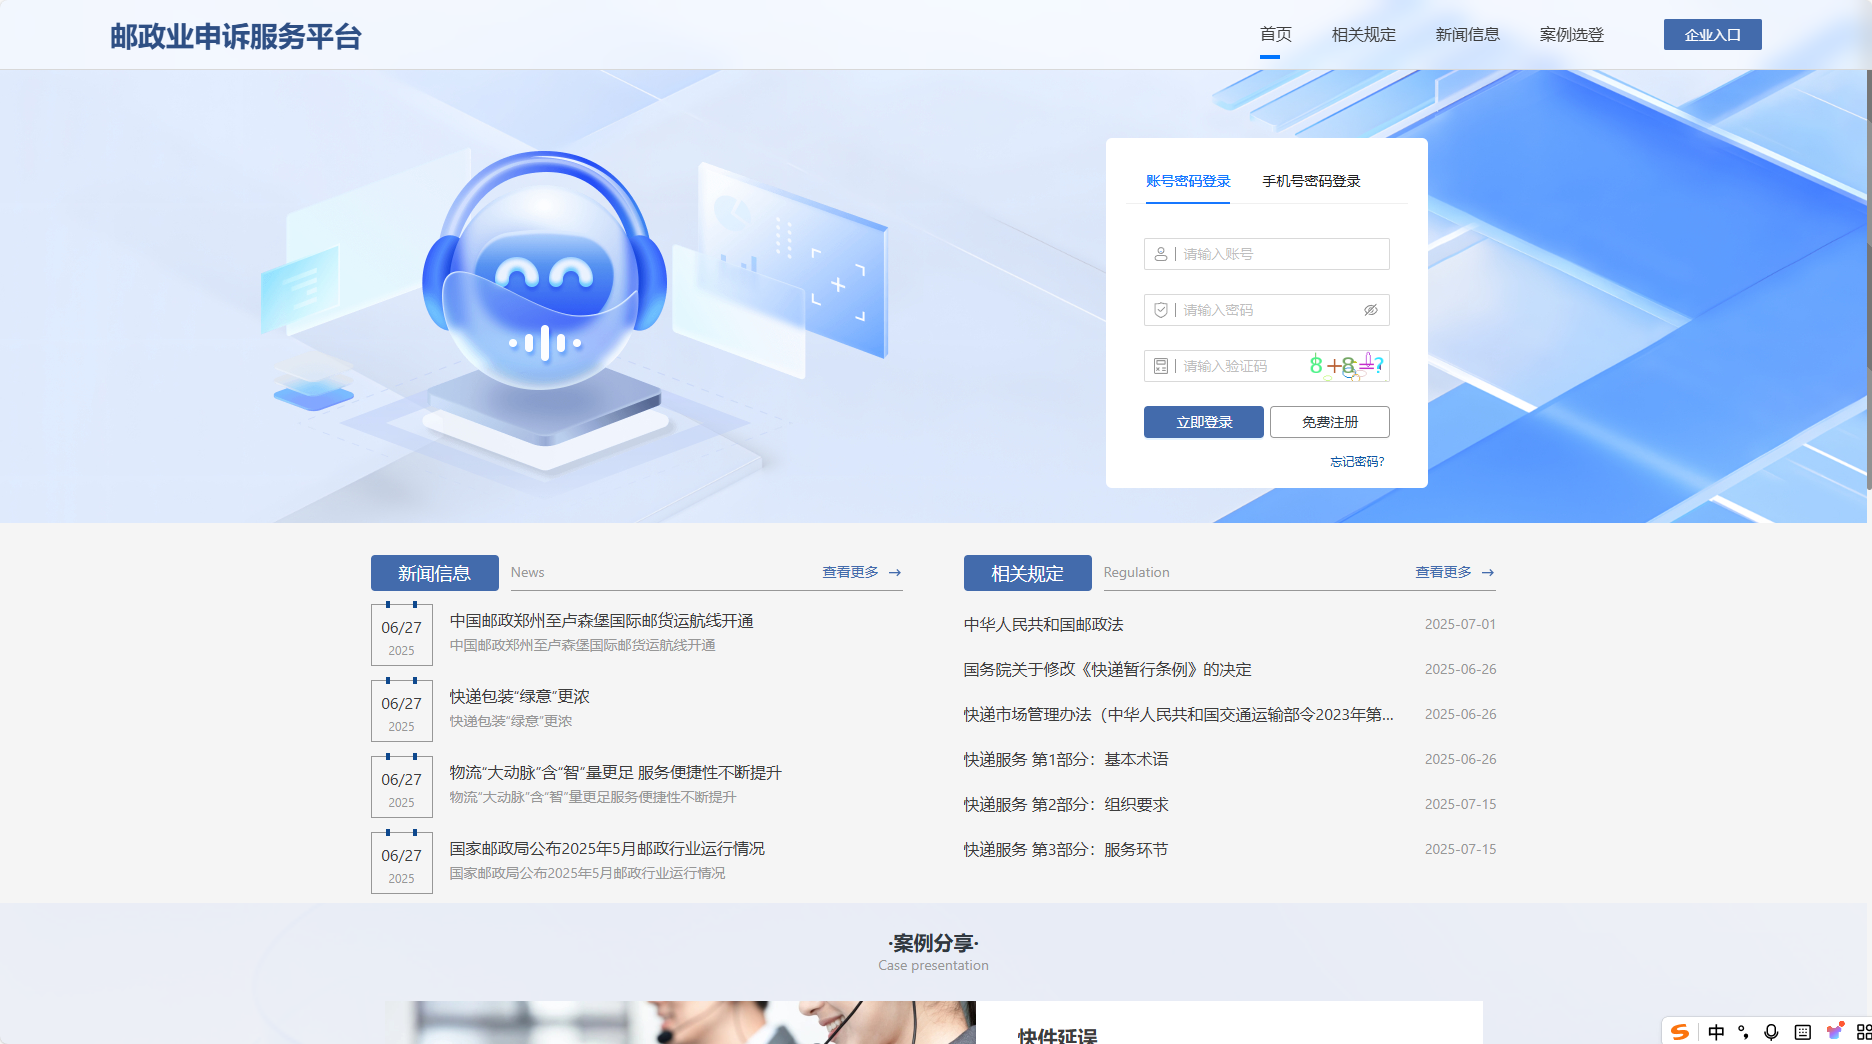Click the keypad icon beside the captcha field
This screenshot has height=1044, width=1872.
[1160, 365]
